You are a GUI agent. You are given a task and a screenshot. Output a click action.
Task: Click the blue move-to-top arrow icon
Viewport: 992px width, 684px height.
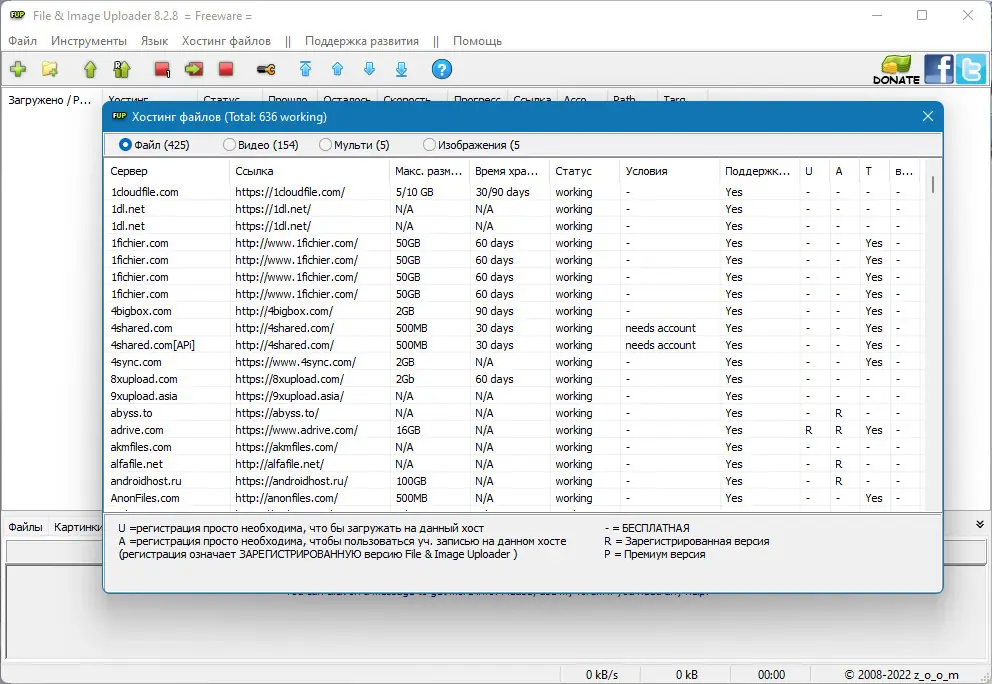click(306, 69)
